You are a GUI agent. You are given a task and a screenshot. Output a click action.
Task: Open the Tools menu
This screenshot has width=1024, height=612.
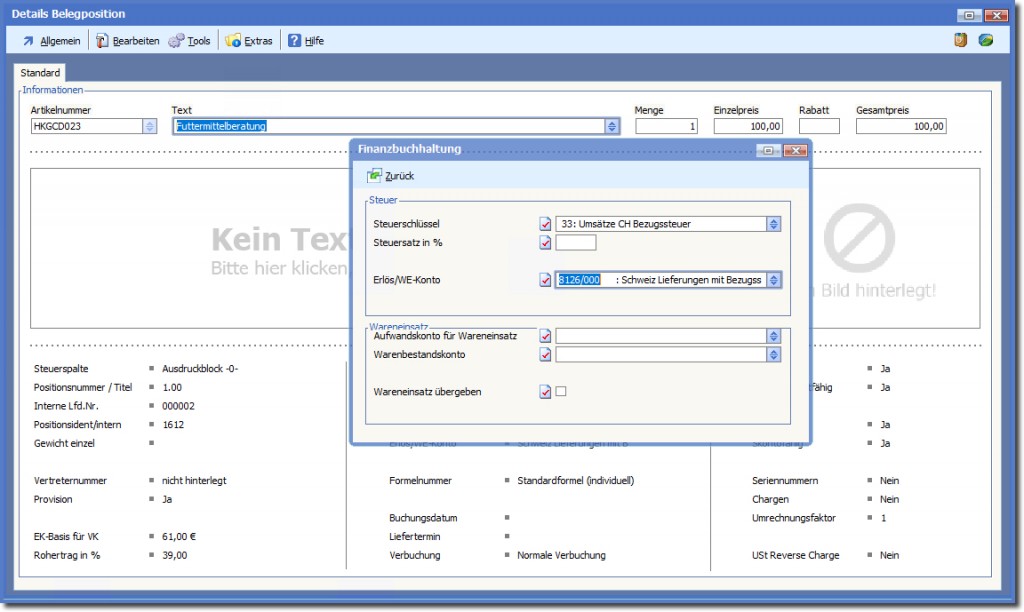click(190, 41)
